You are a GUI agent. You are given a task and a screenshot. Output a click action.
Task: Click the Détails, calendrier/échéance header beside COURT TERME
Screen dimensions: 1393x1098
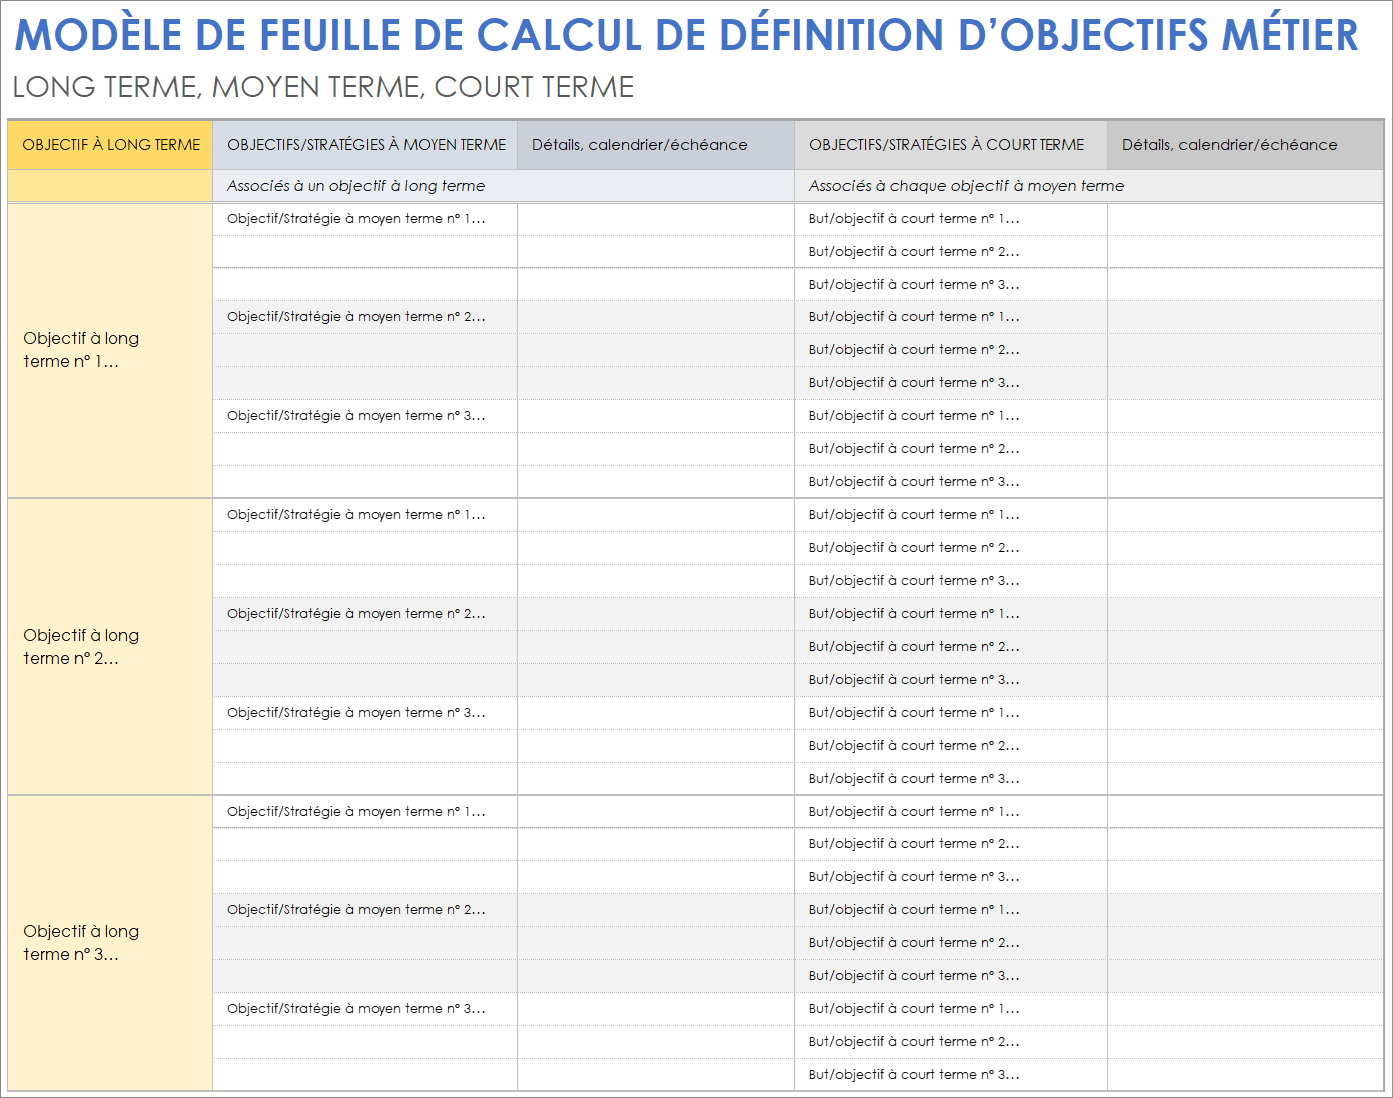point(1246,145)
